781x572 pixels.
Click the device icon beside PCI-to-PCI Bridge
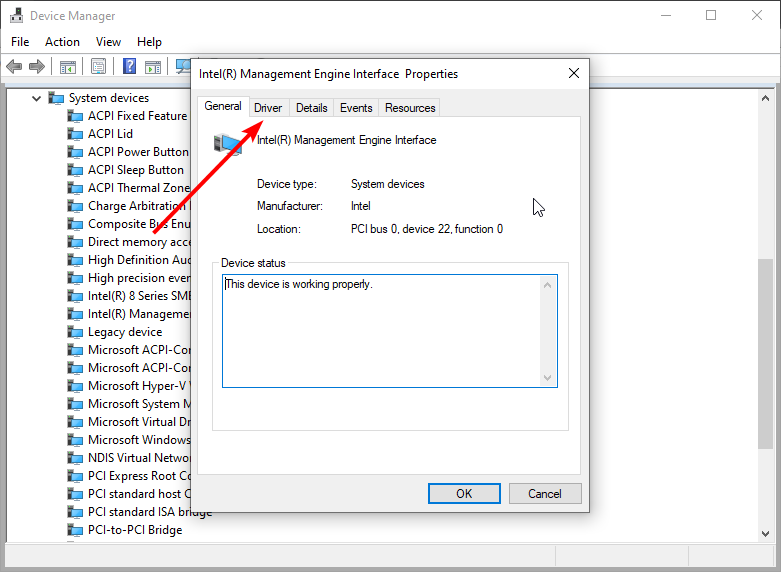tap(75, 530)
